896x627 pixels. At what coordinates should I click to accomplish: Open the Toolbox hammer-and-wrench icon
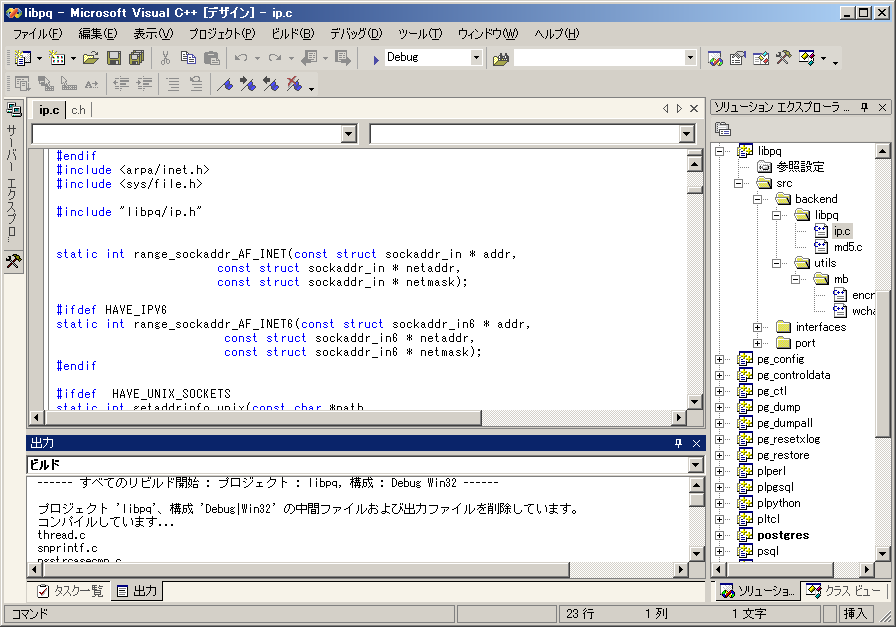[x=783, y=58]
